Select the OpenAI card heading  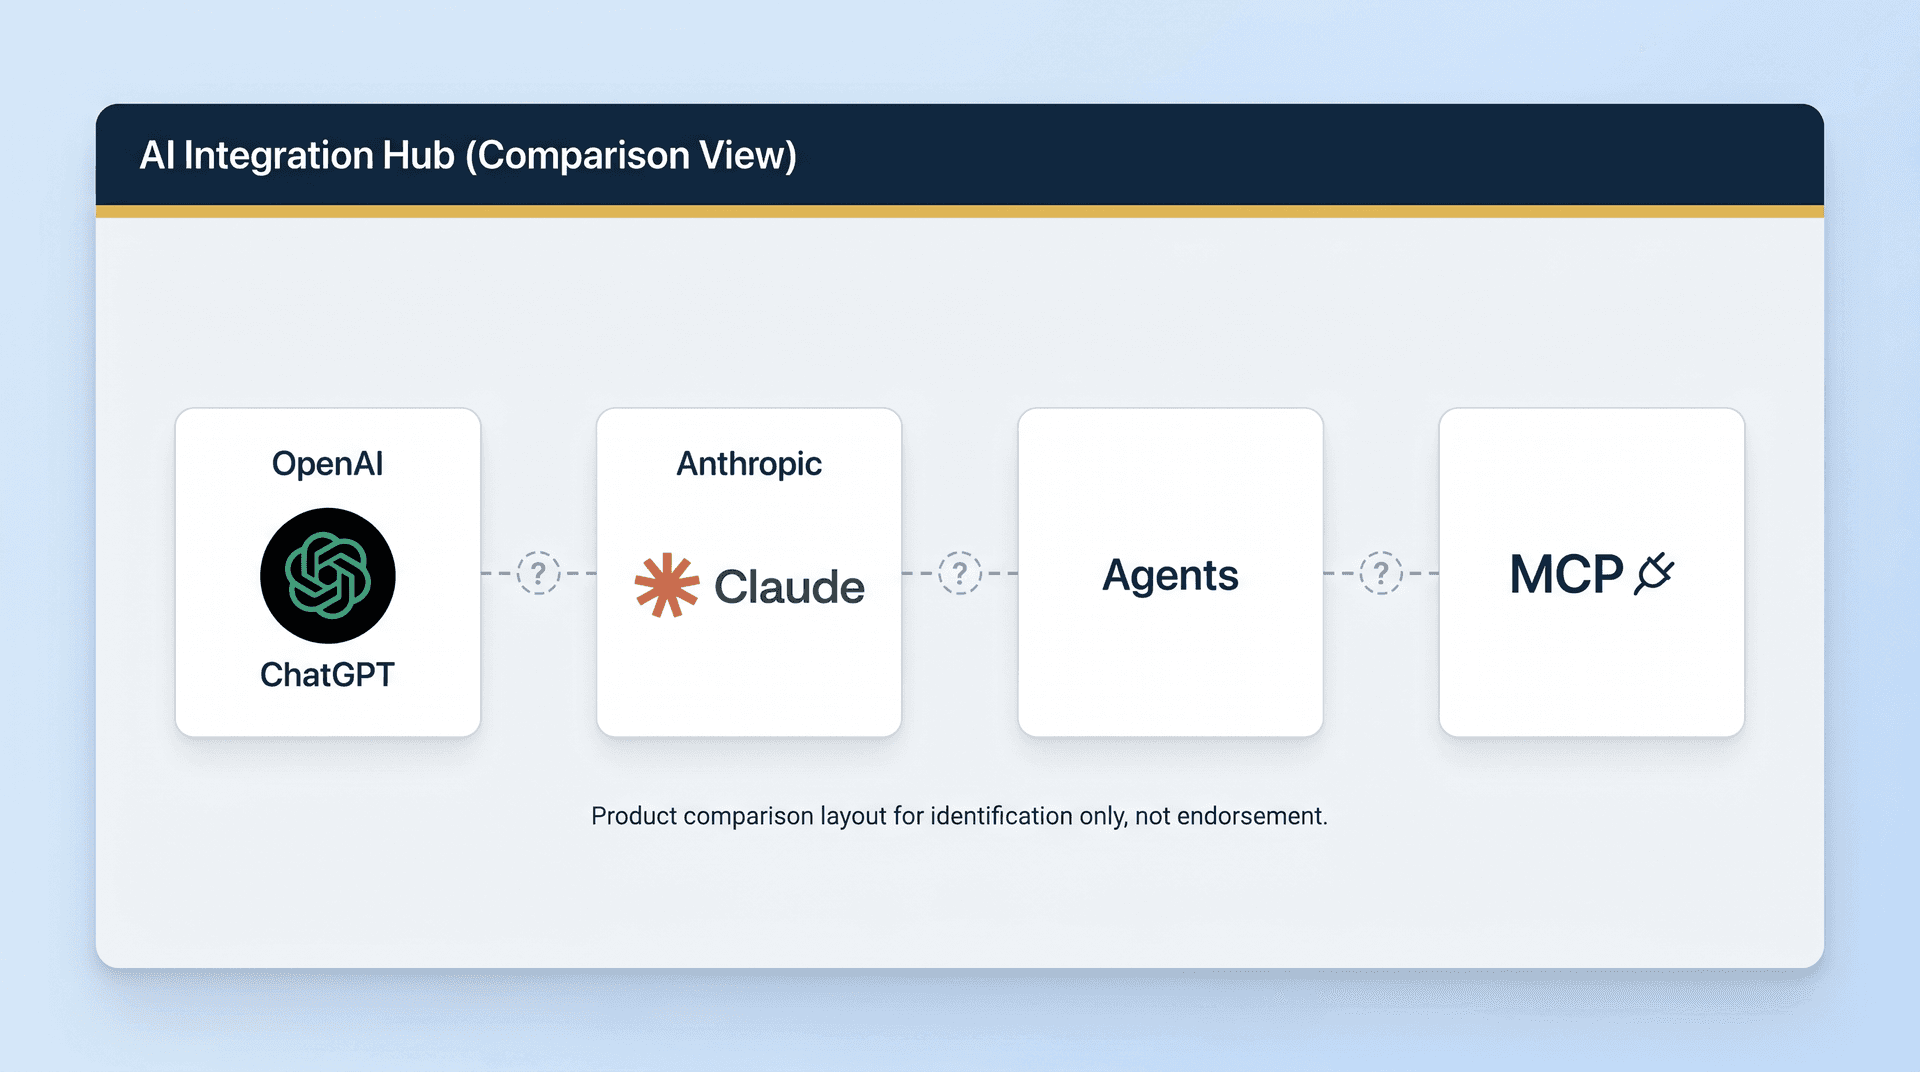pos(328,464)
